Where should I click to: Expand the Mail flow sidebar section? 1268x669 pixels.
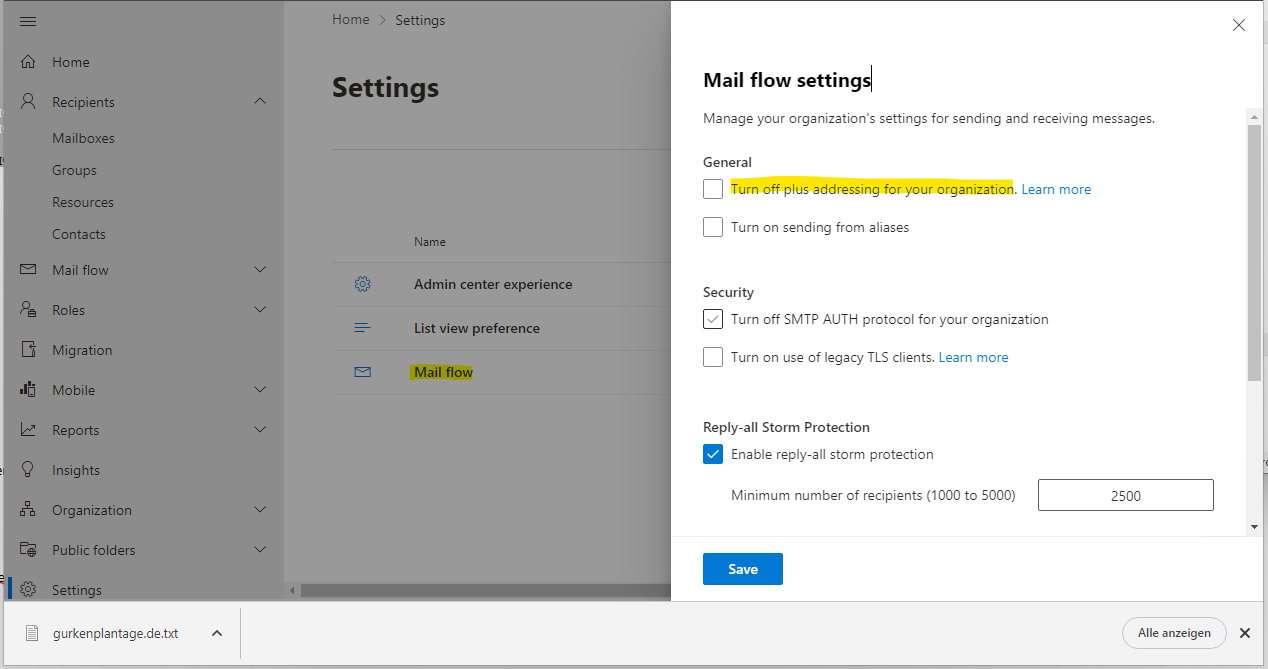(x=260, y=270)
